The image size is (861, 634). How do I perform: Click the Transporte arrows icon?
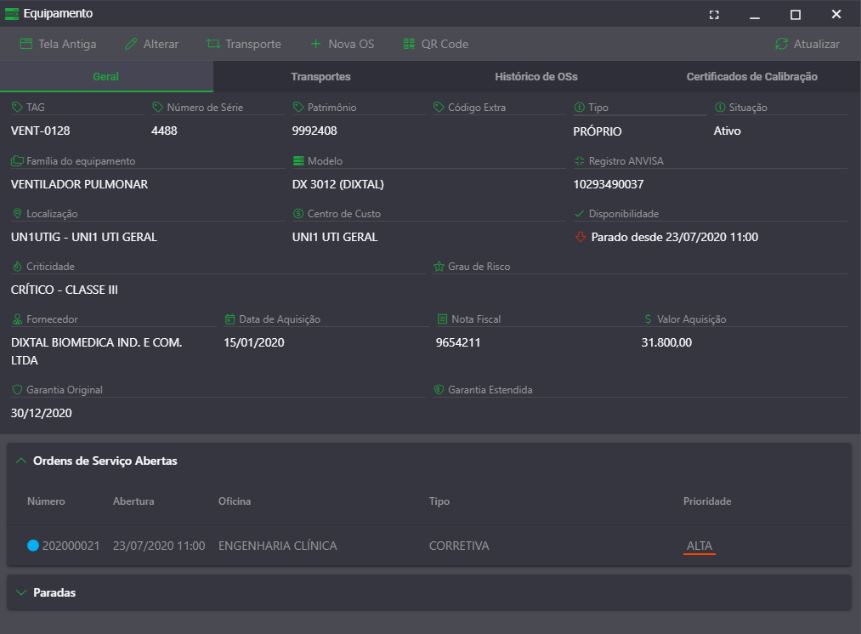[x=213, y=44]
